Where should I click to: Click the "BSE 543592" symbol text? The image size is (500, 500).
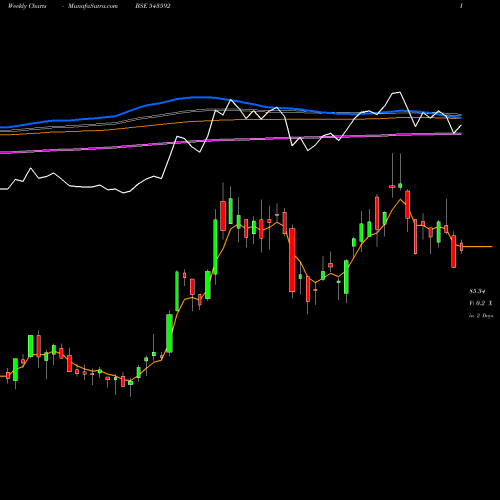[x=153, y=6]
